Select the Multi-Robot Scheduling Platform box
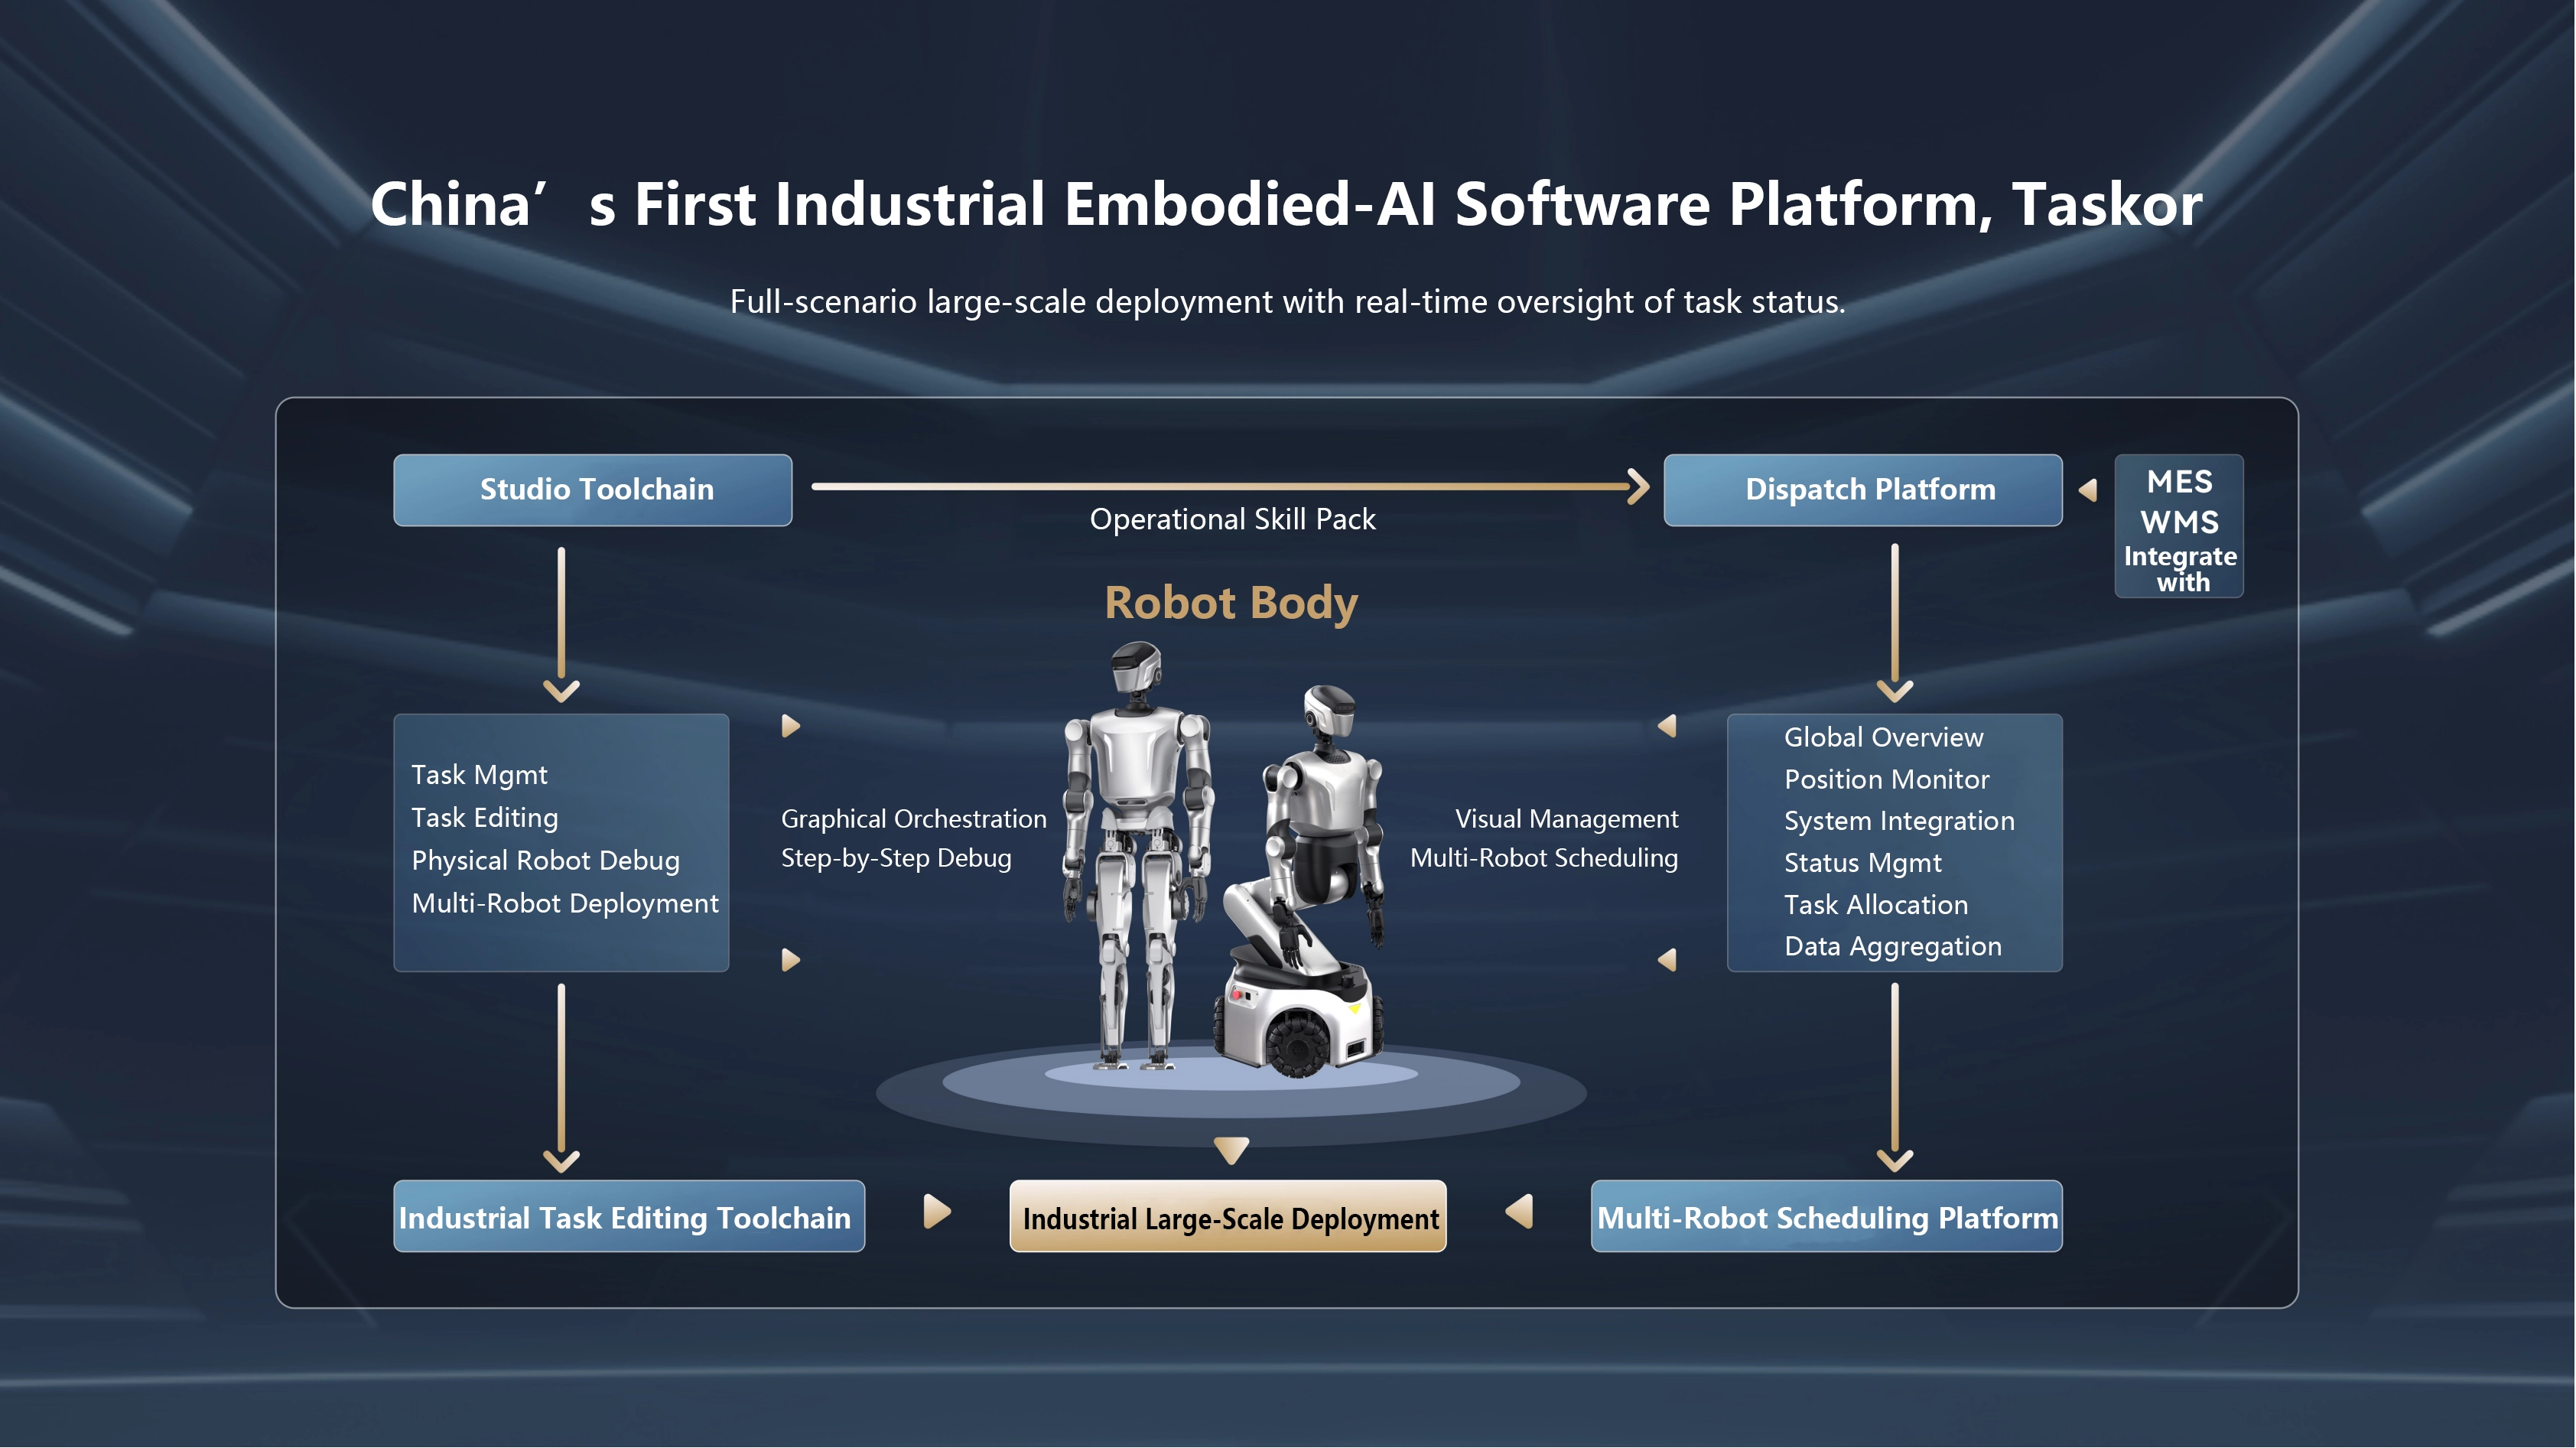Screen dimensions: 2576x1448 [x=1827, y=1216]
